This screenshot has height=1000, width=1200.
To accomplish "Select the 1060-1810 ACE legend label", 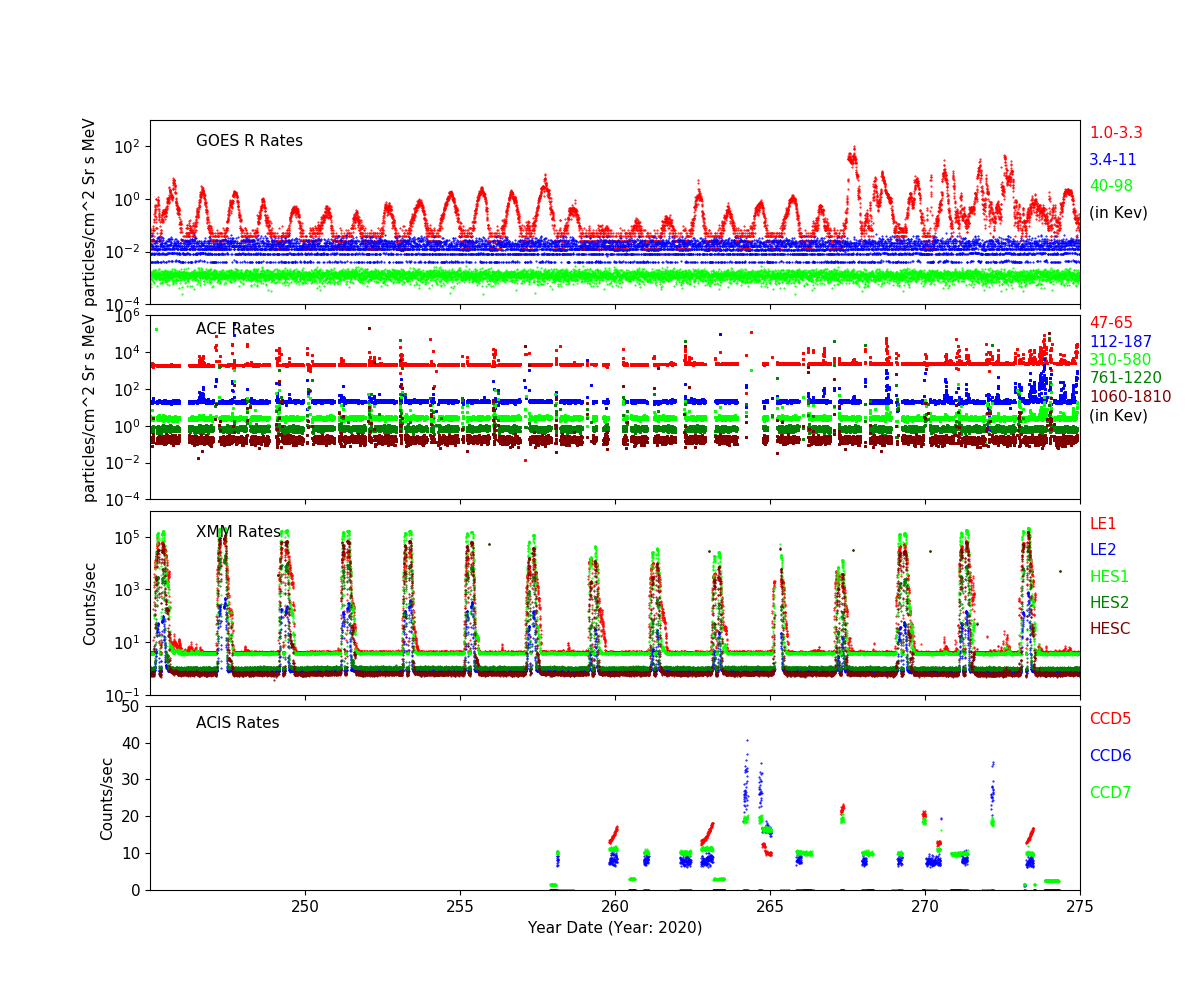I will 1130,397.
